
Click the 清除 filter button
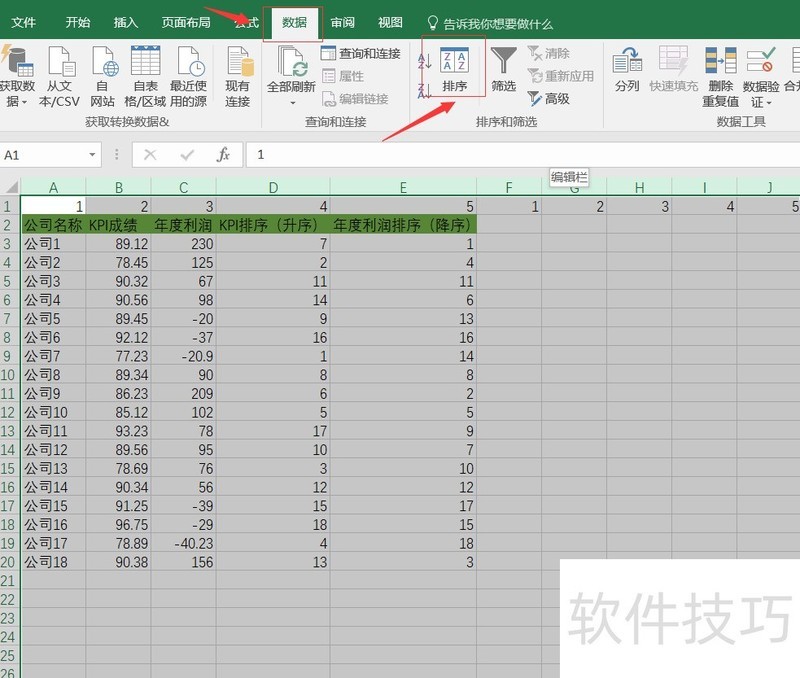pyautogui.click(x=549, y=53)
